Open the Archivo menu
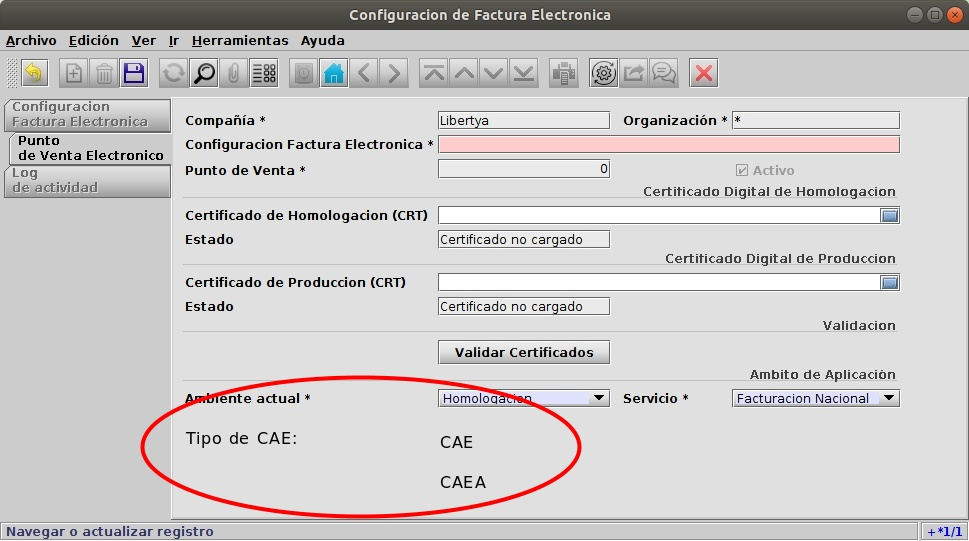This screenshot has height=541, width=969. tap(31, 41)
